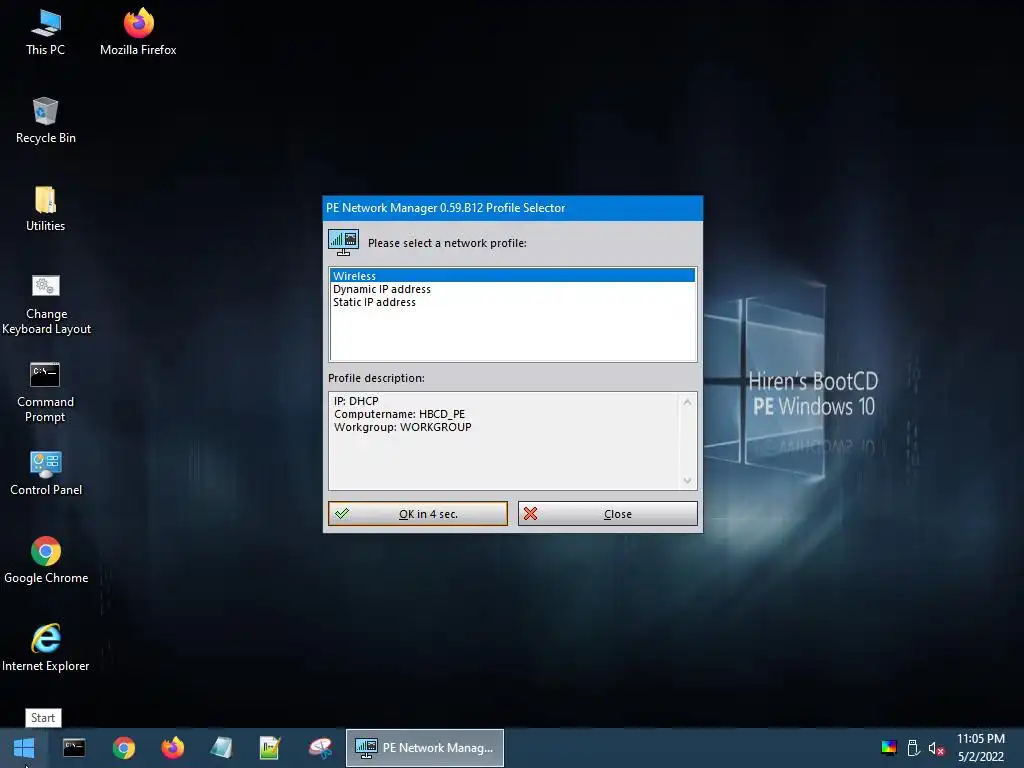Select Change Keyboard Layout desktop icon
The width and height of the screenshot is (1024, 768).
coord(46,304)
